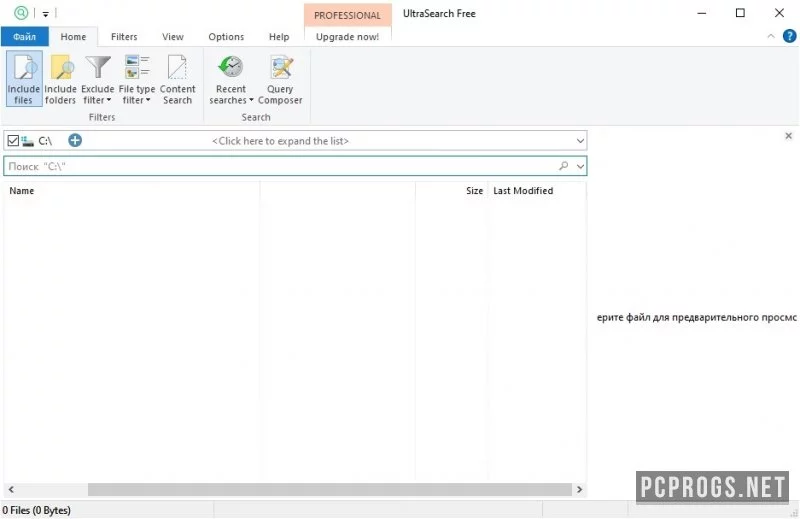Click the Upgrade now! tab

pos(347,37)
